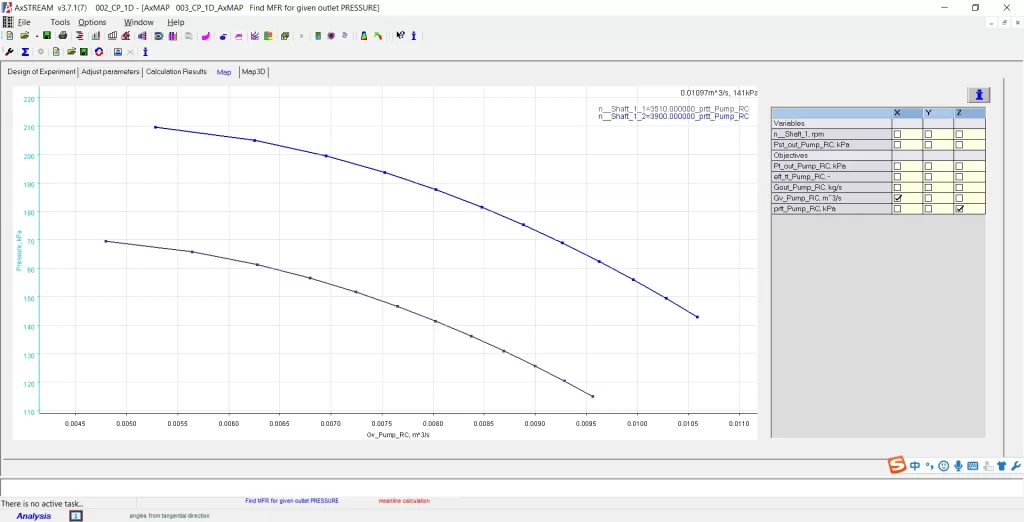Click legend entry n__Shaft_1_2=3900 prtt_Pump_RC
The image size is (1024, 522).
pos(674,116)
